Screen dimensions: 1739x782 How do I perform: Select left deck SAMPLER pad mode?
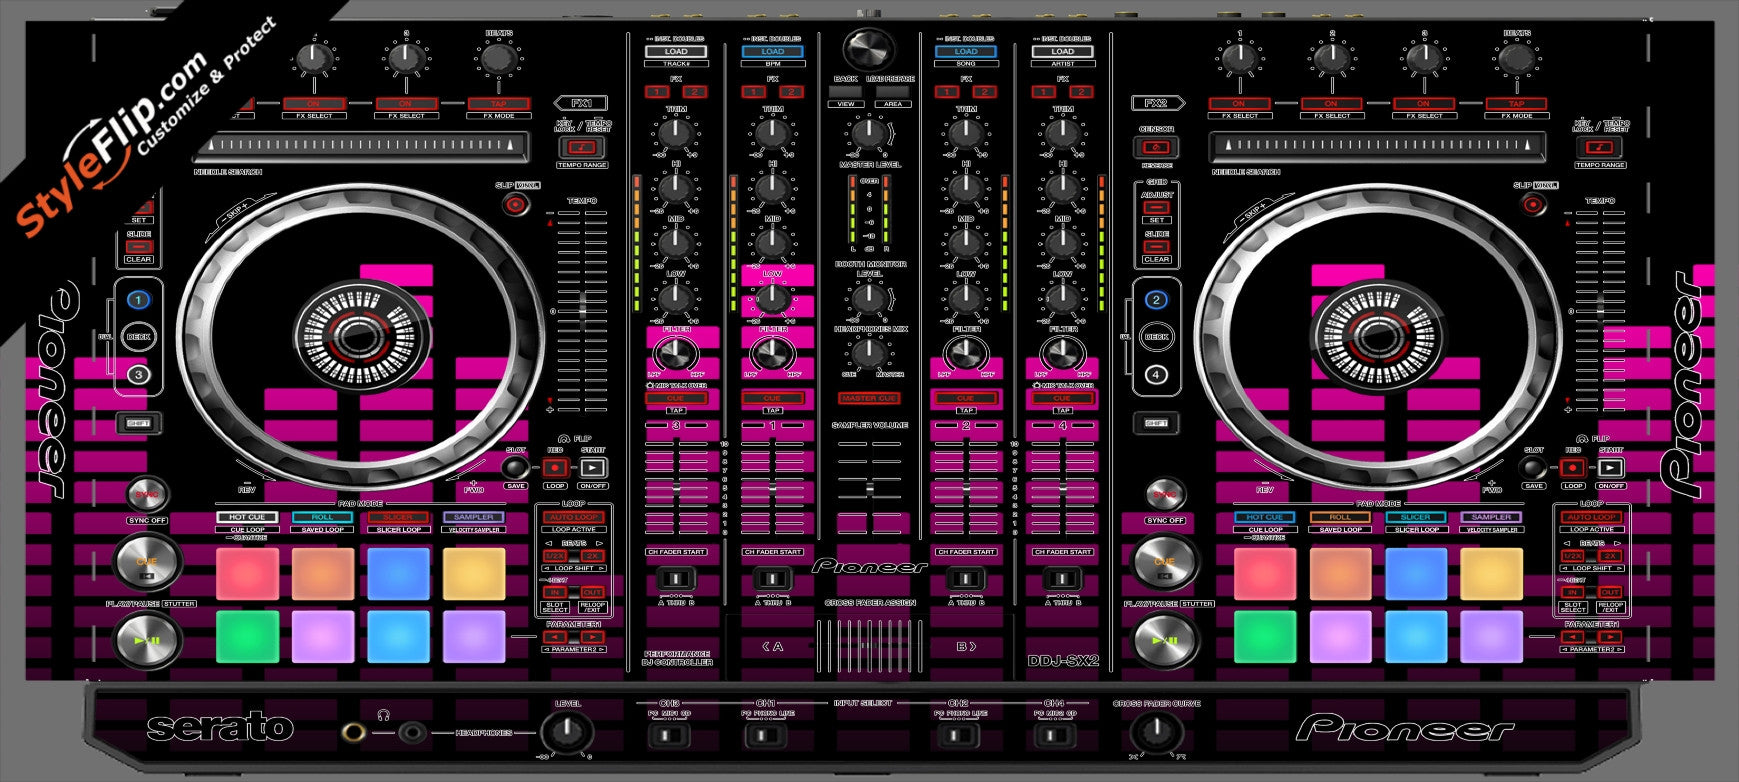coord(474,517)
